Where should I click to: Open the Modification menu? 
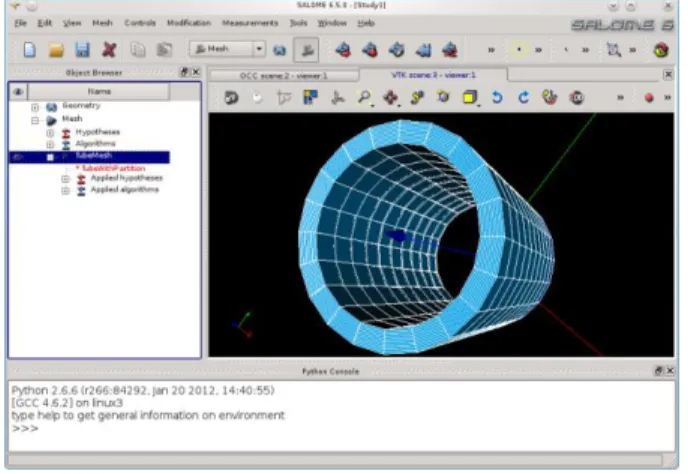189,23
